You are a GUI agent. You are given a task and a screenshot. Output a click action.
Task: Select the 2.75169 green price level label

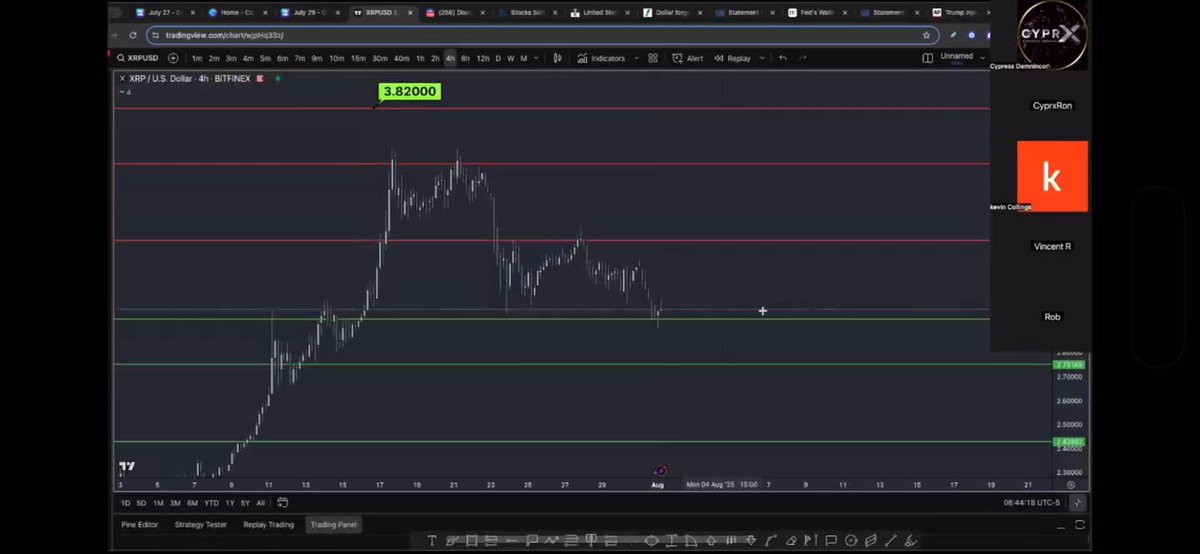click(x=1070, y=365)
